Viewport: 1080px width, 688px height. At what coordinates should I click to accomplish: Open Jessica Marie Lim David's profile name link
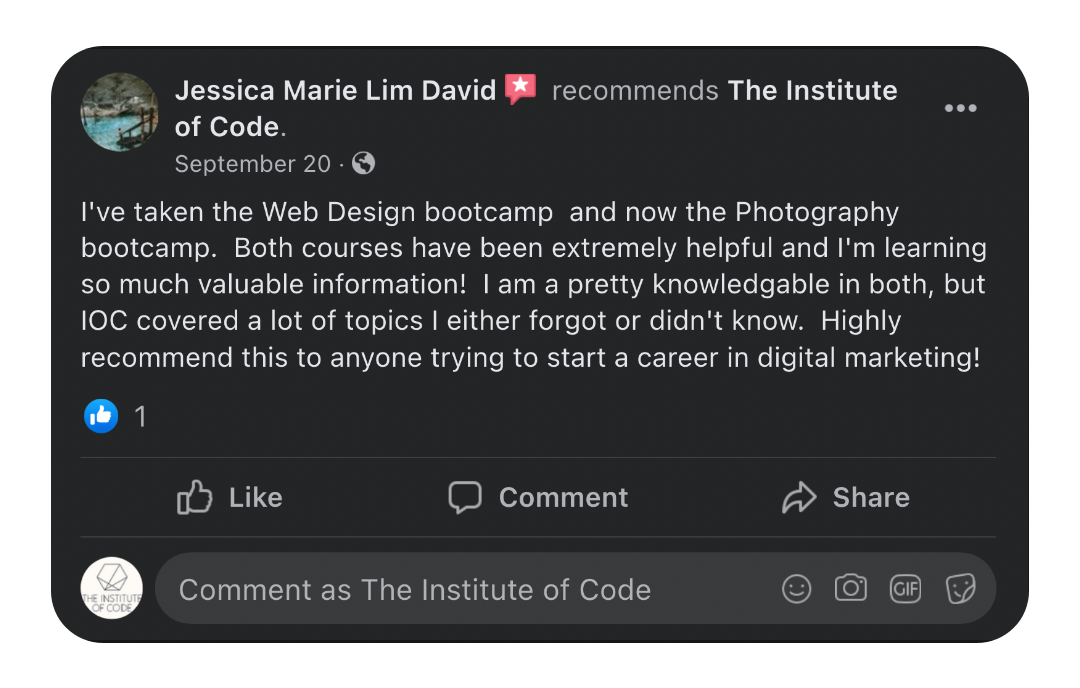[x=335, y=91]
